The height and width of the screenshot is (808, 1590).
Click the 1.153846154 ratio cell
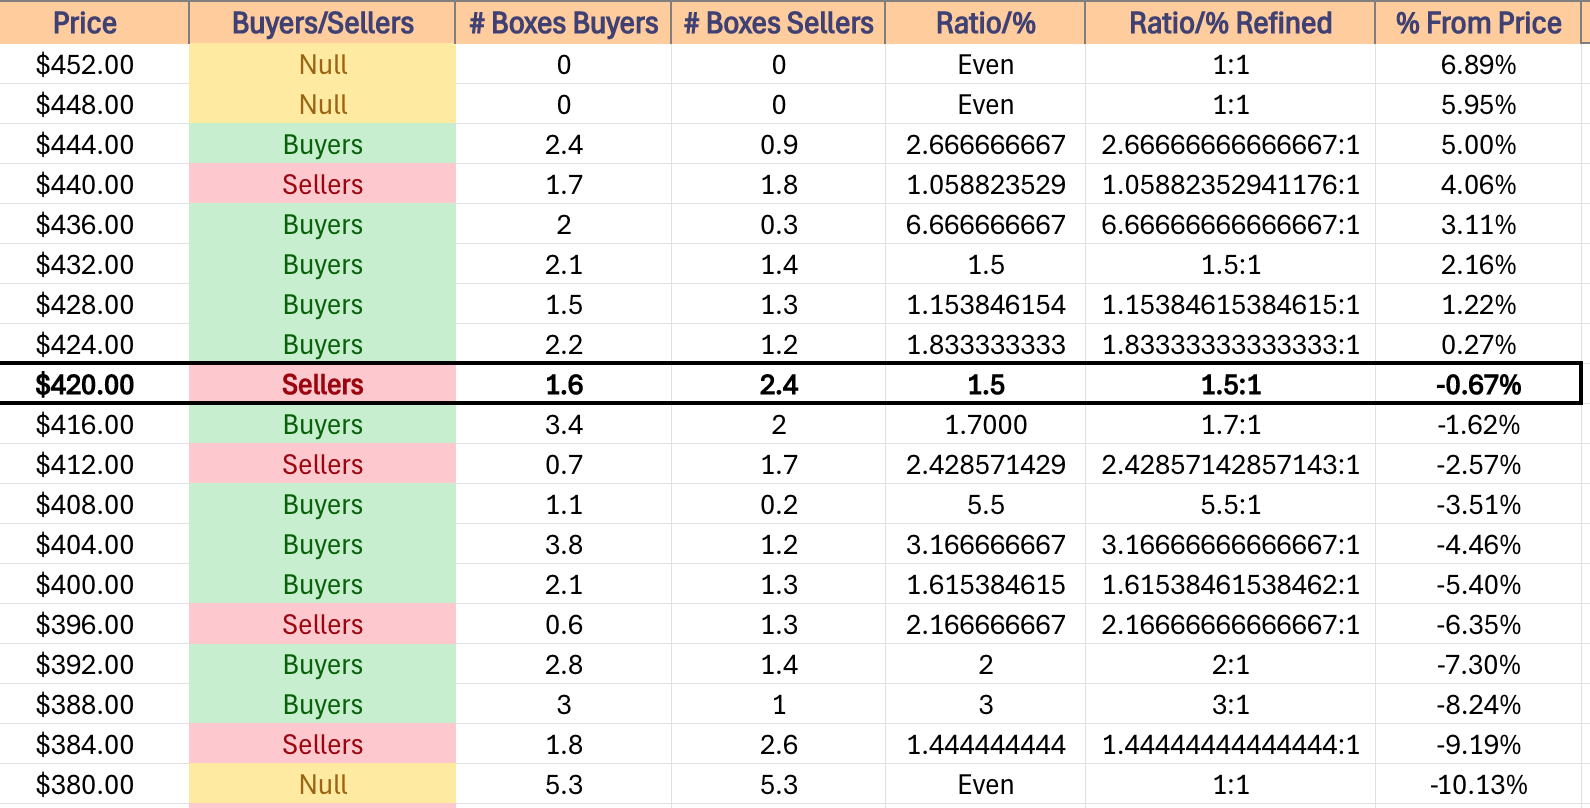(x=985, y=305)
